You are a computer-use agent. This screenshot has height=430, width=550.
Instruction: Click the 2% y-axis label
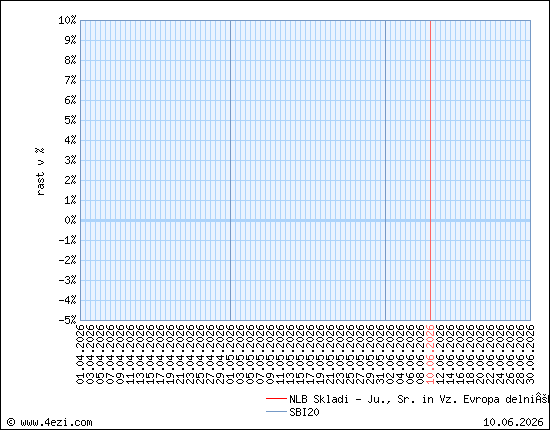pos(70,180)
